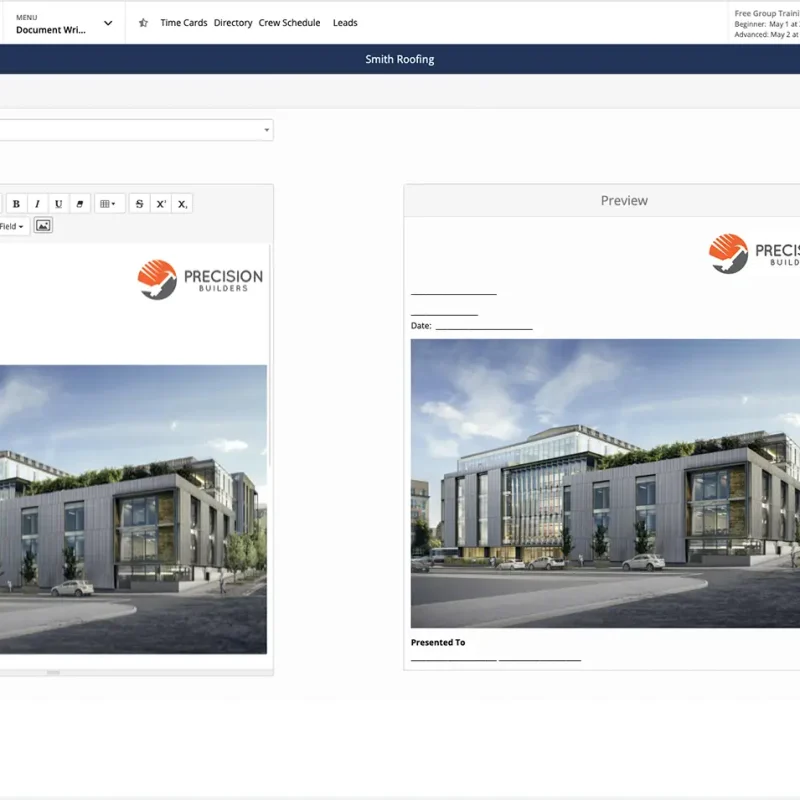Image resolution: width=800 pixels, height=800 pixels.
Task: Click the Date: label in the Preview
Action: coord(421,326)
